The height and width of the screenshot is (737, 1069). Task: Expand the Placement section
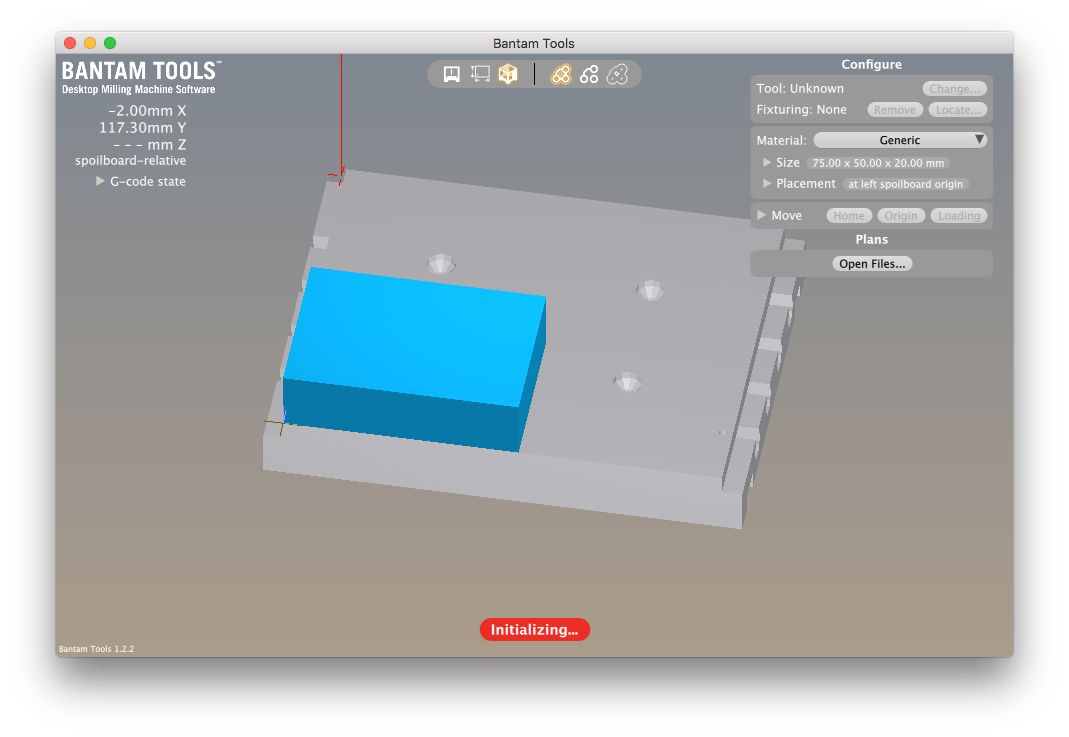[767, 183]
